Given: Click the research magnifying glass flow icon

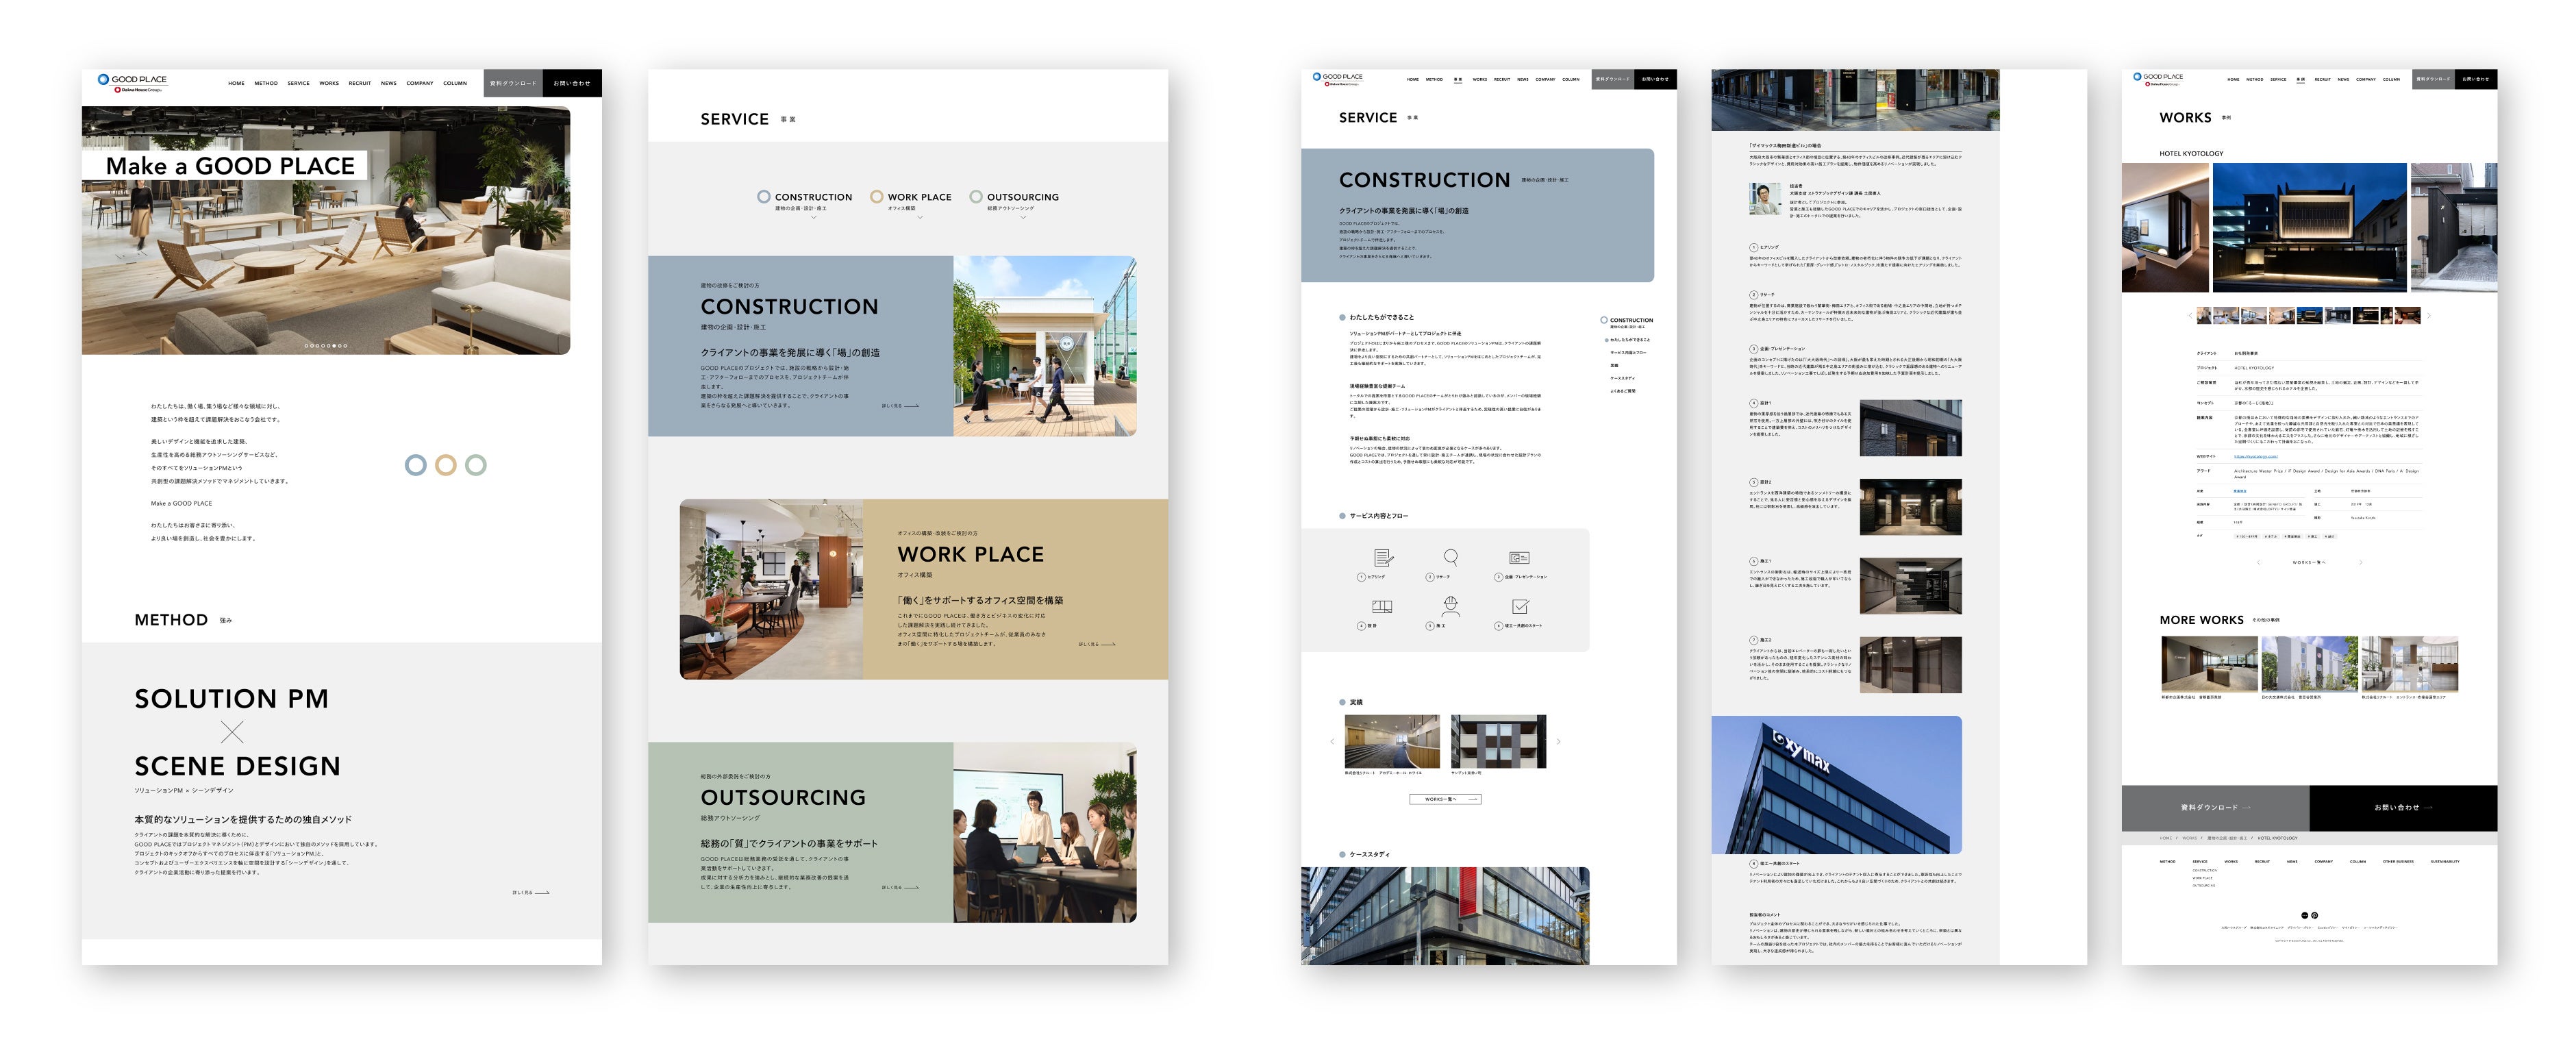Looking at the screenshot, I should tap(1451, 557).
